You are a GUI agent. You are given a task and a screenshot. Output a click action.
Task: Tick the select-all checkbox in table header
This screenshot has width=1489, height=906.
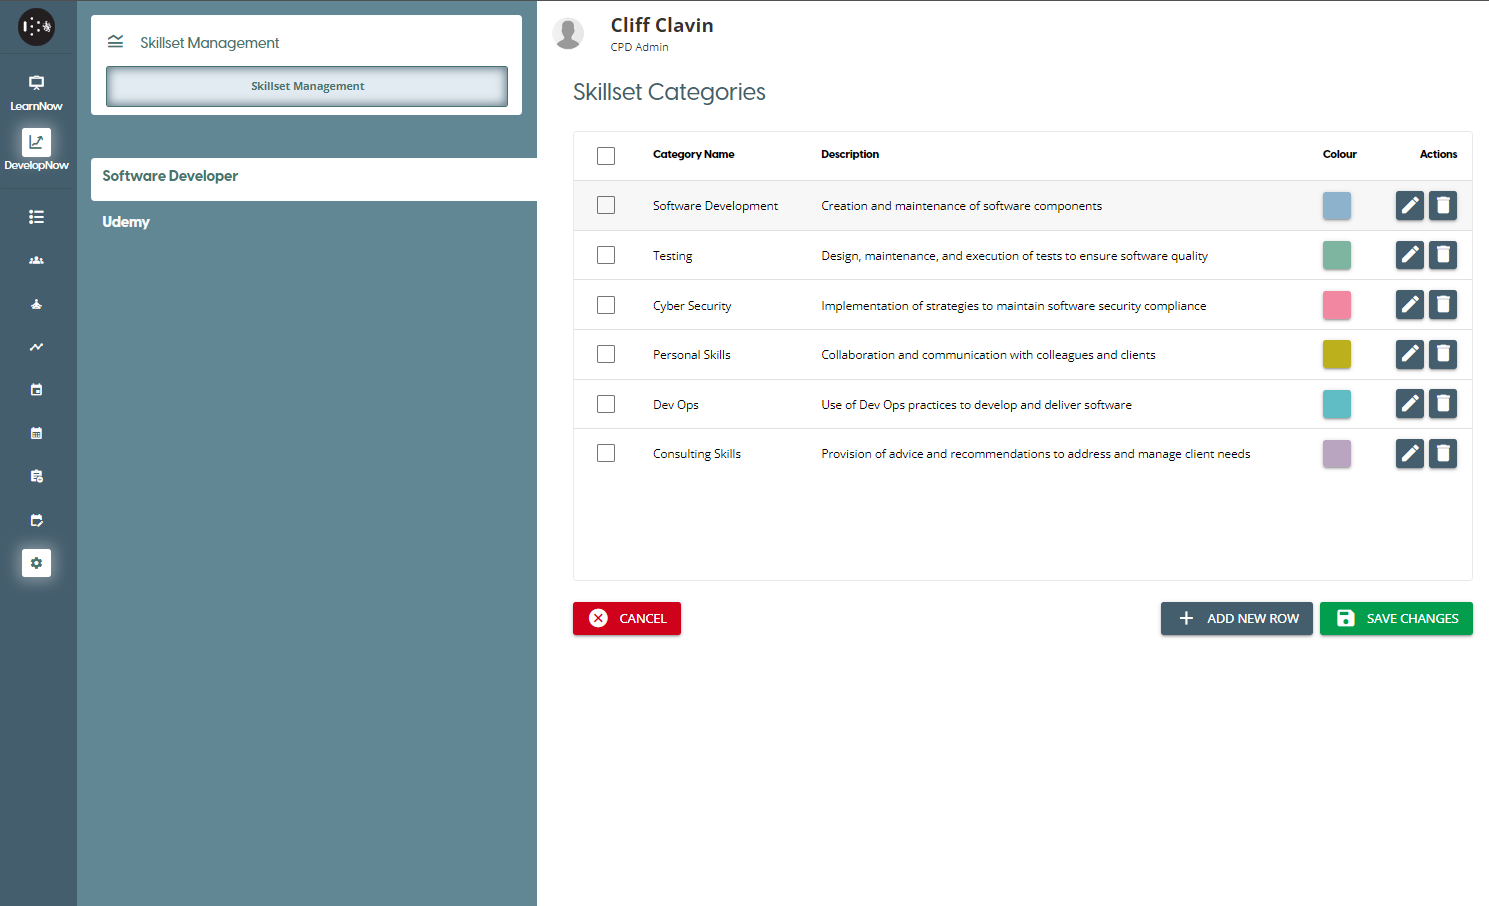tap(606, 156)
